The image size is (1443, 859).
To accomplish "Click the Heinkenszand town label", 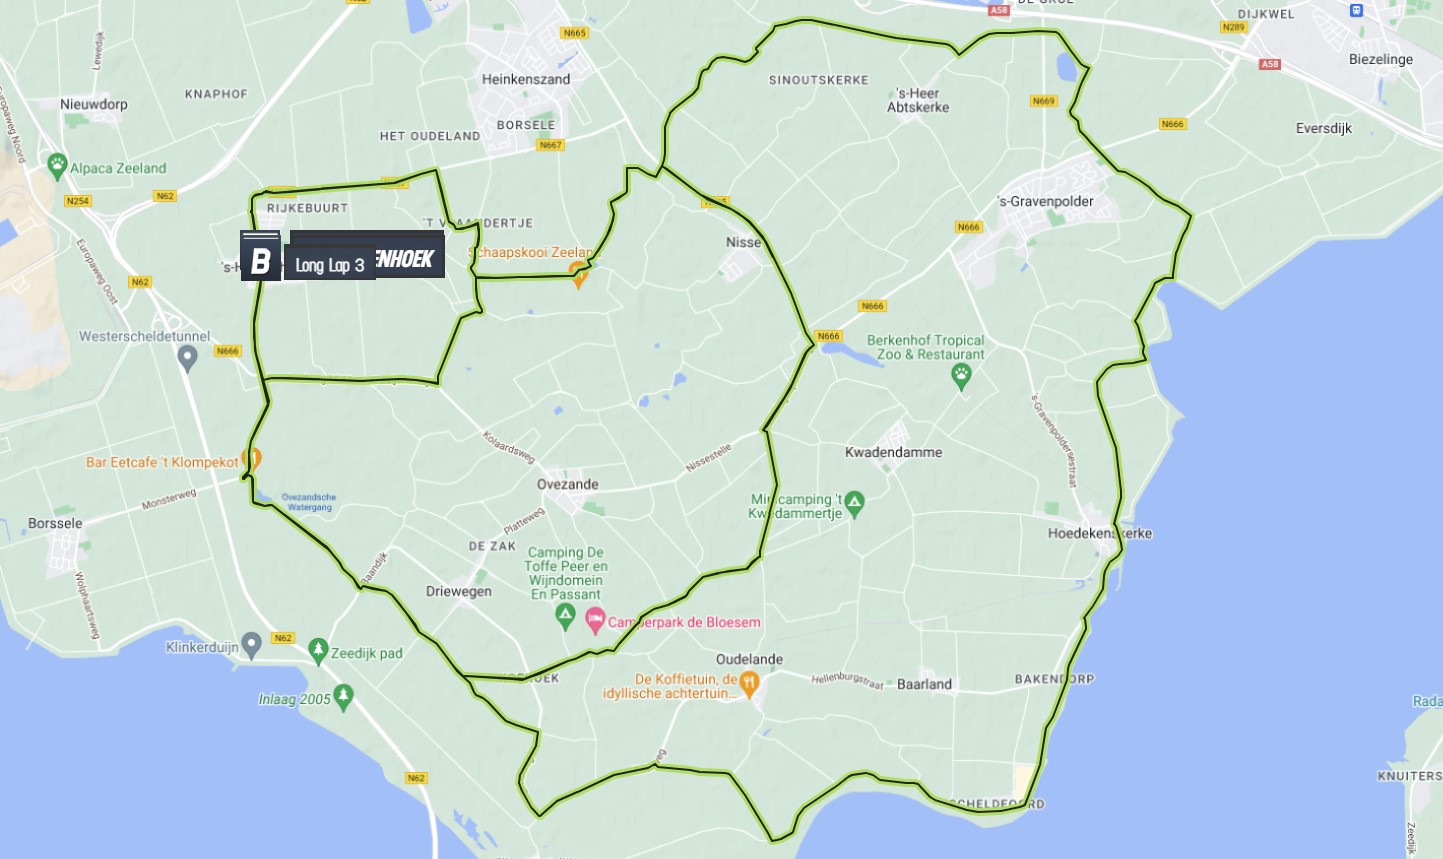I will [x=526, y=79].
